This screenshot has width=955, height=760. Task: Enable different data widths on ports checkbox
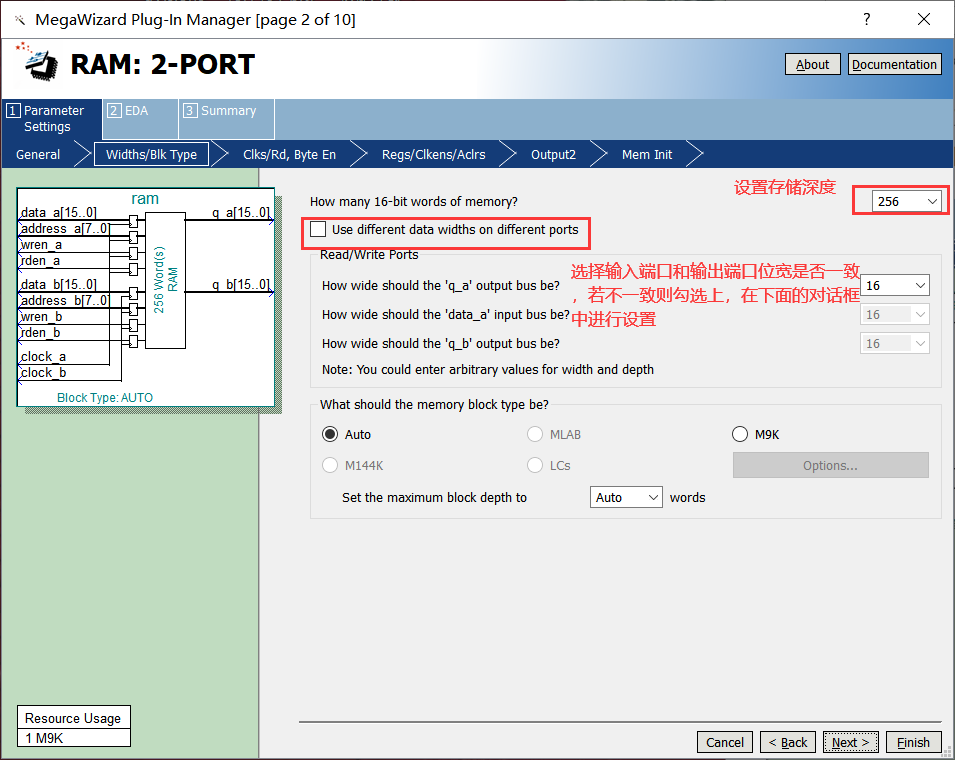[319, 230]
